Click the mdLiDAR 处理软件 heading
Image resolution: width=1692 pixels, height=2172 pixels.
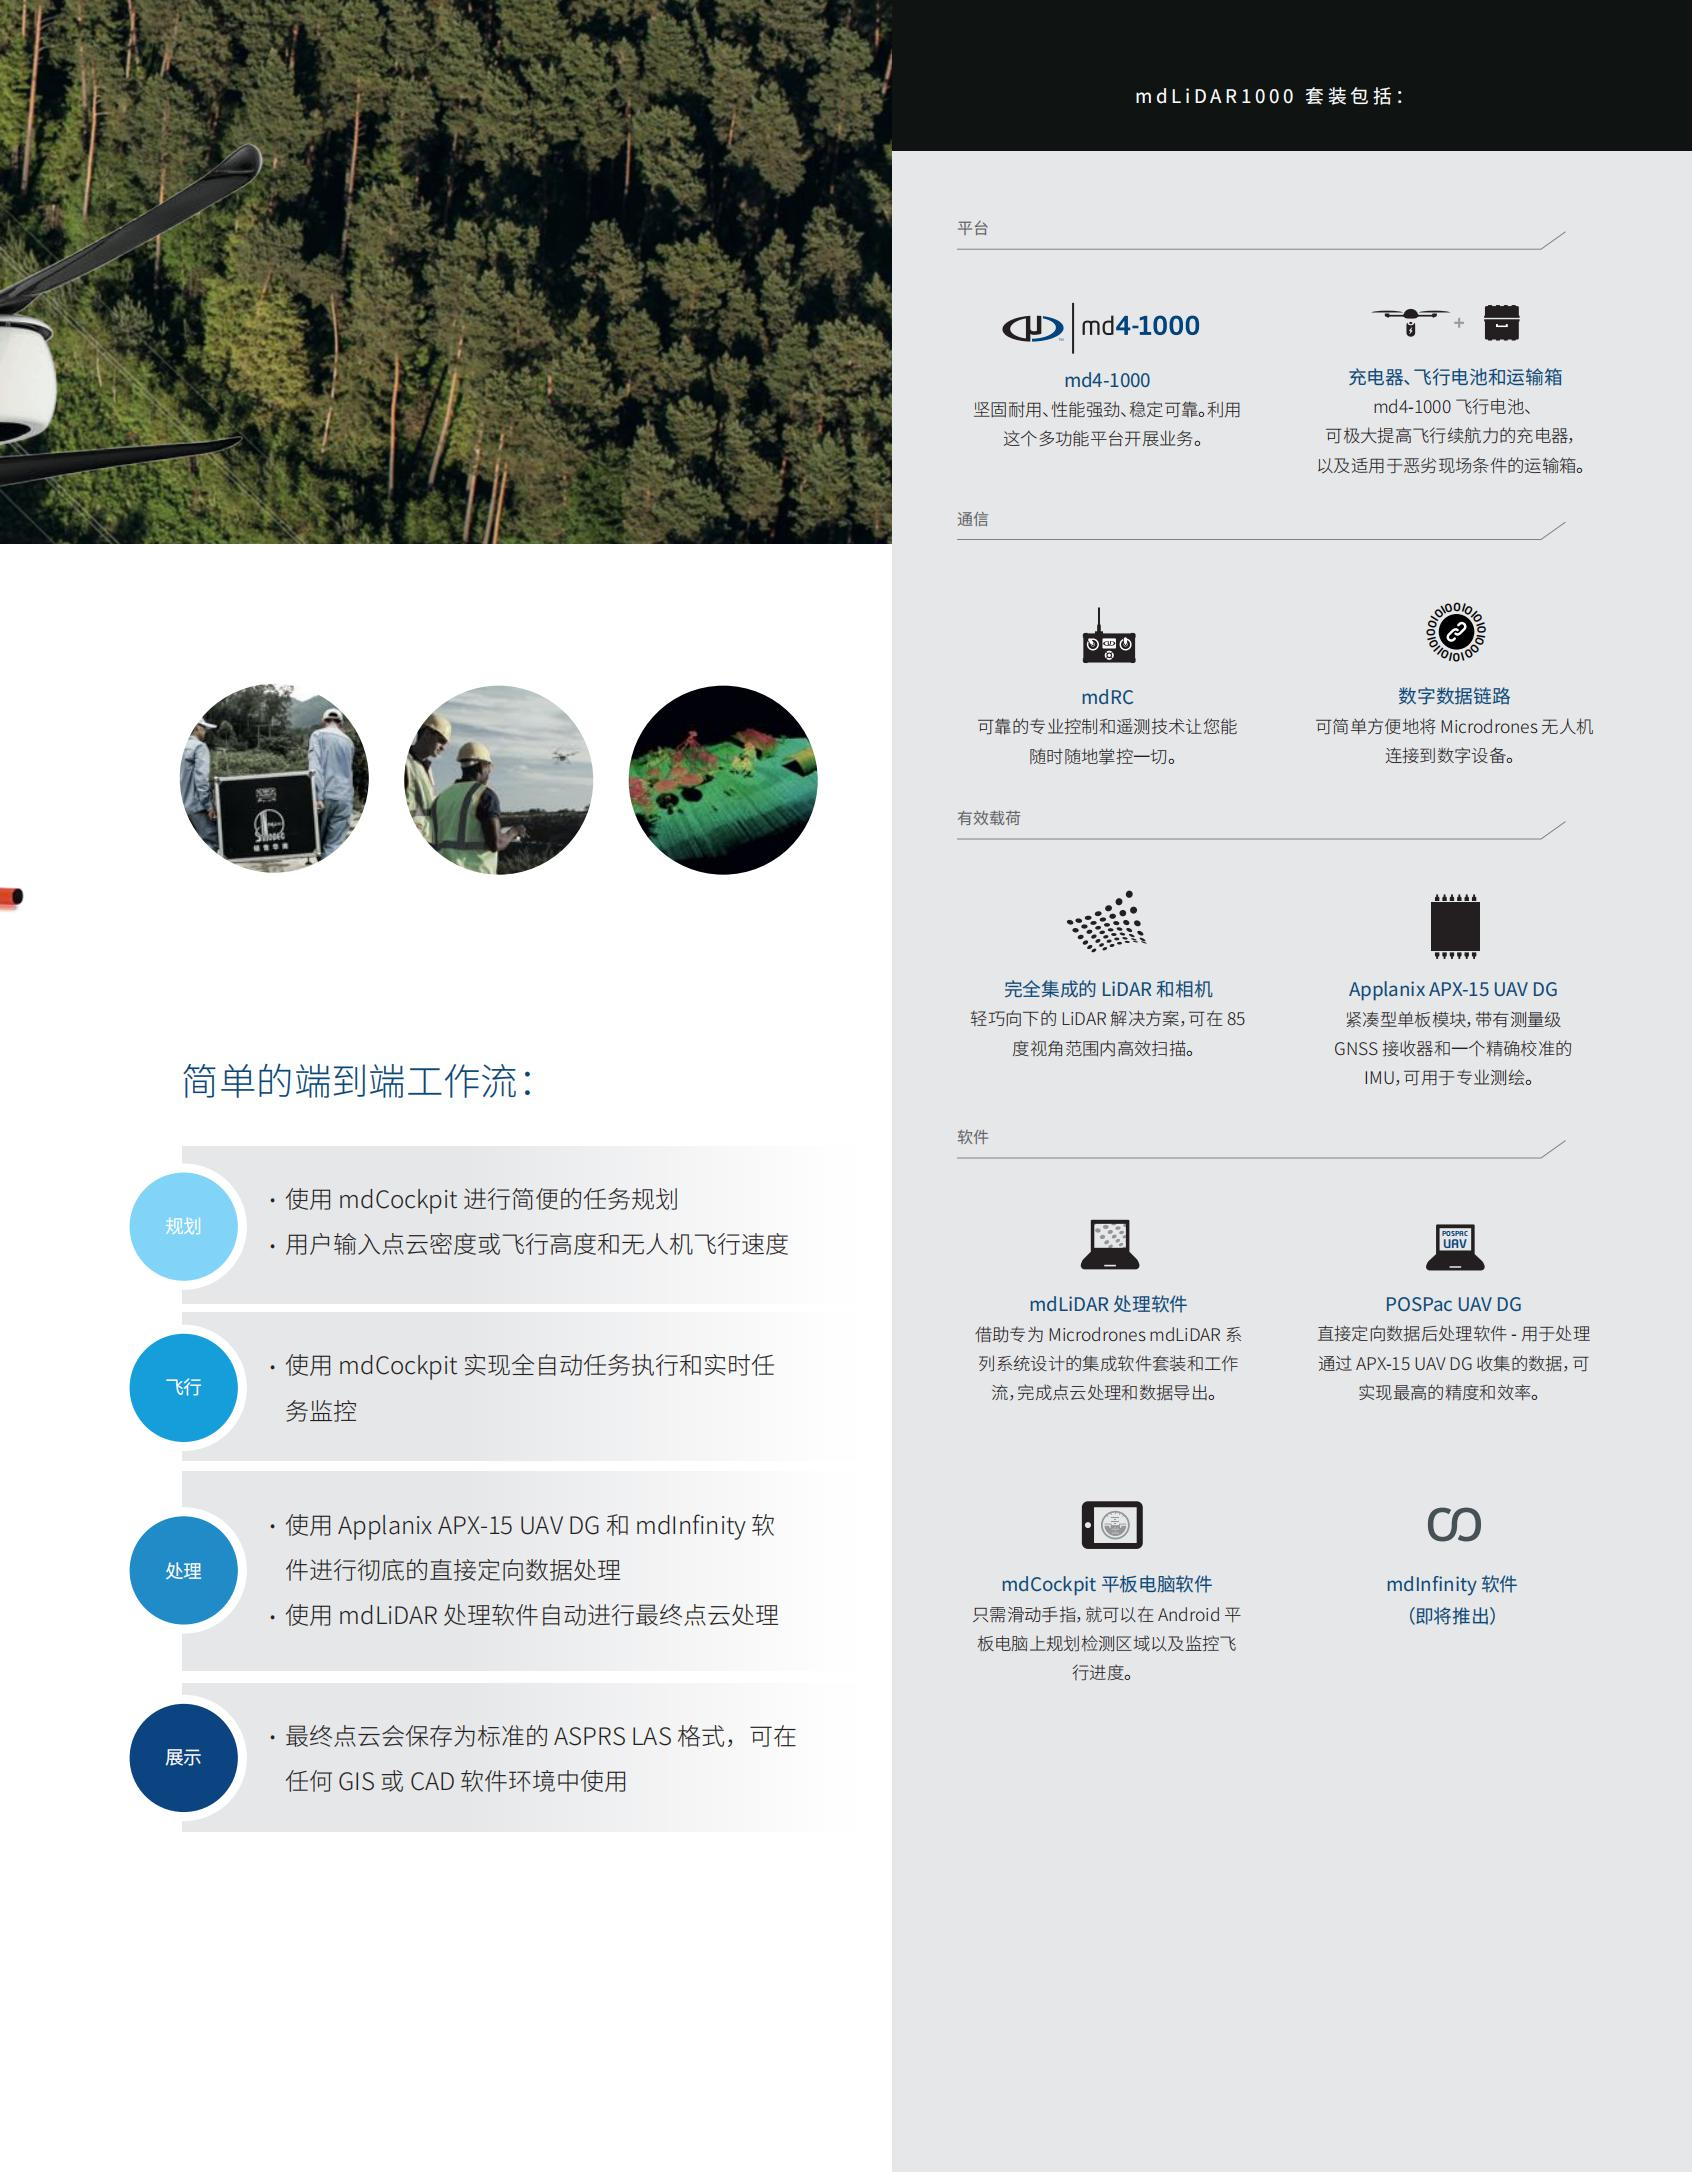point(1108,1304)
